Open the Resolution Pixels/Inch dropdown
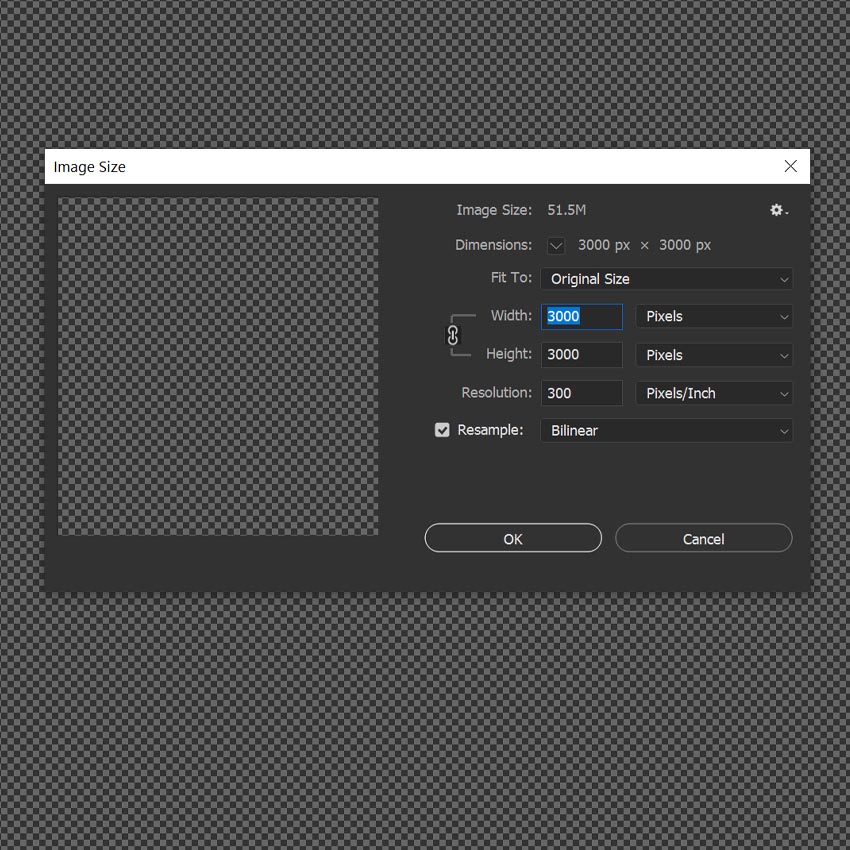The height and width of the screenshot is (850, 850). [x=714, y=394]
